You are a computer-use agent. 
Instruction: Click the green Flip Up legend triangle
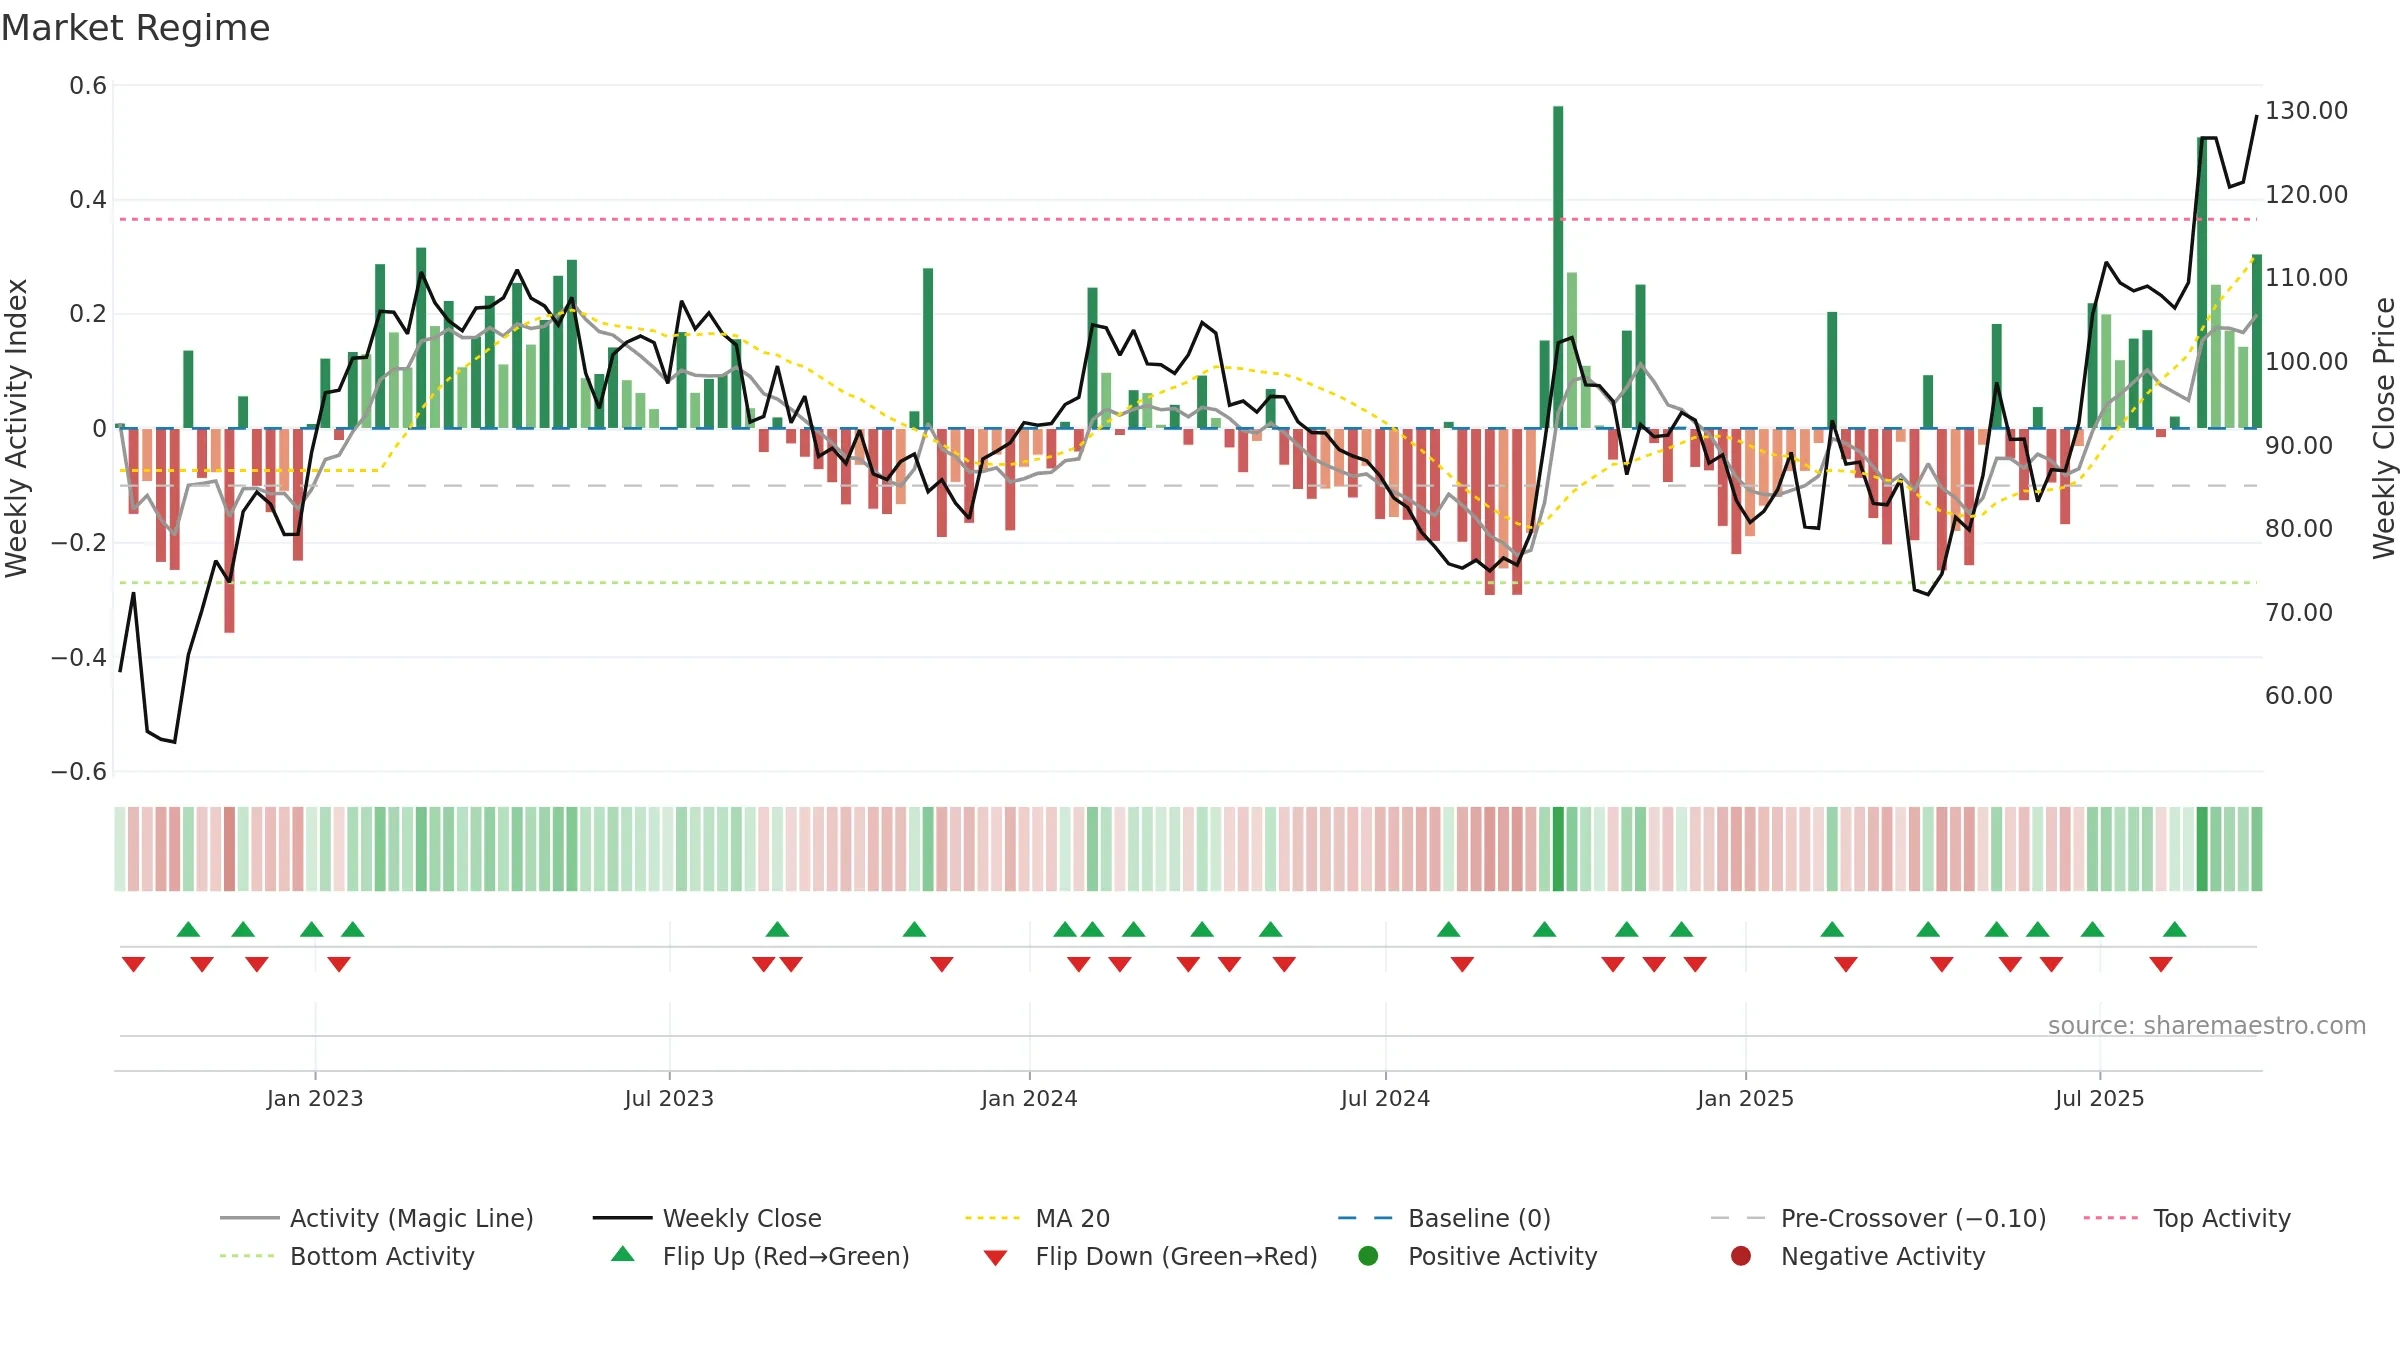pyautogui.click(x=623, y=1254)
